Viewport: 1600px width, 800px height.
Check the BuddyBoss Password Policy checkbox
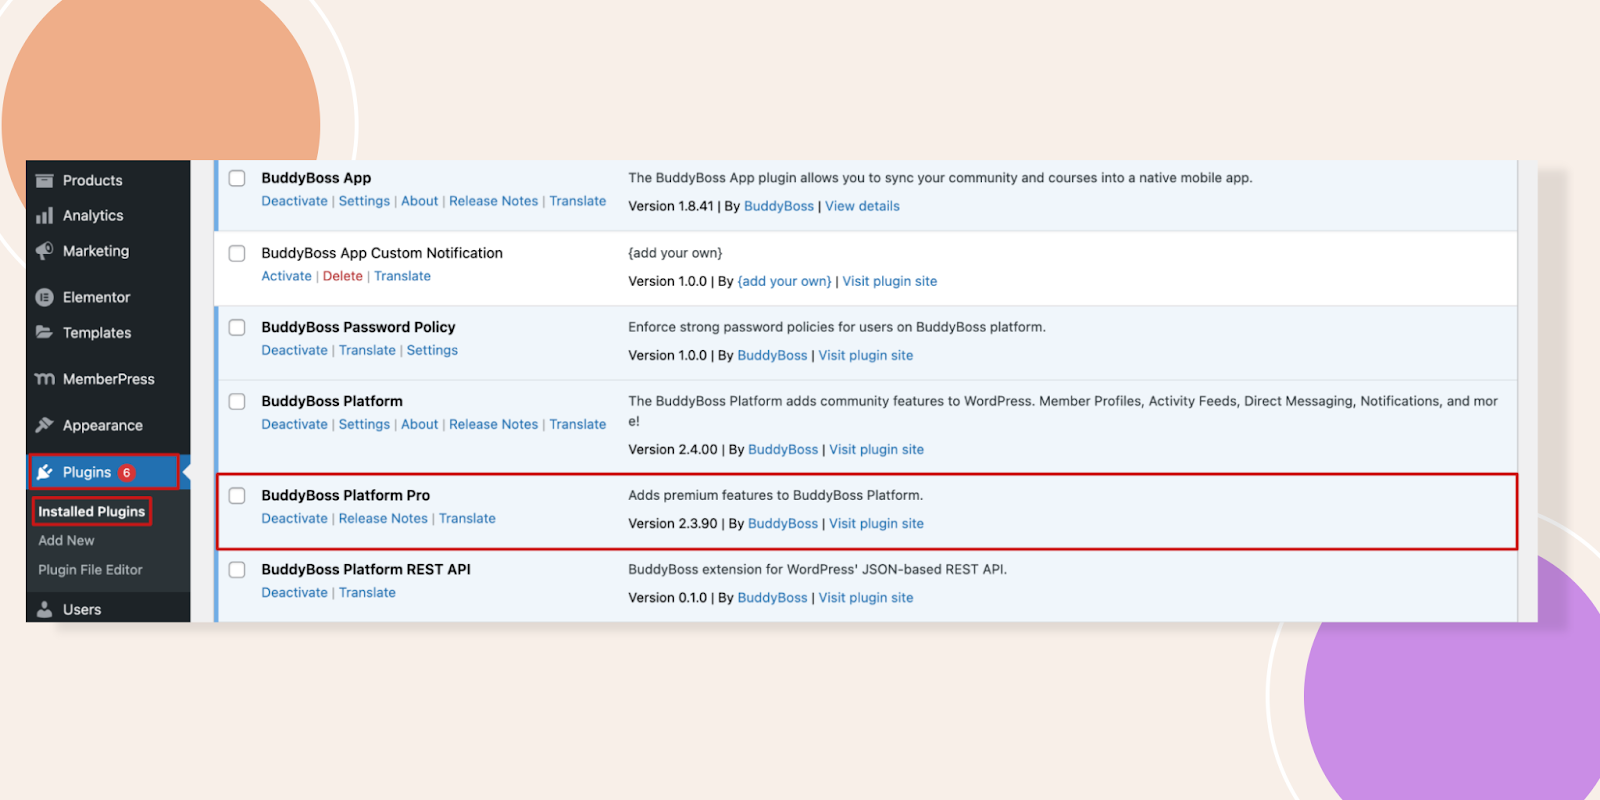point(237,327)
